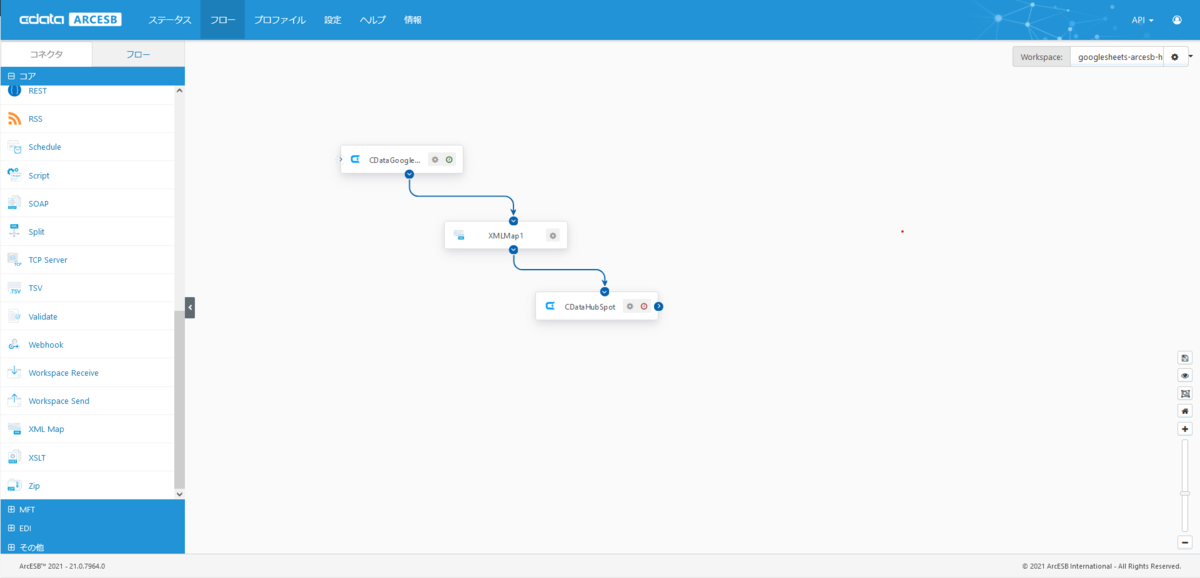Open the 情報 menu
The image size is (1200, 578).
pos(413,20)
